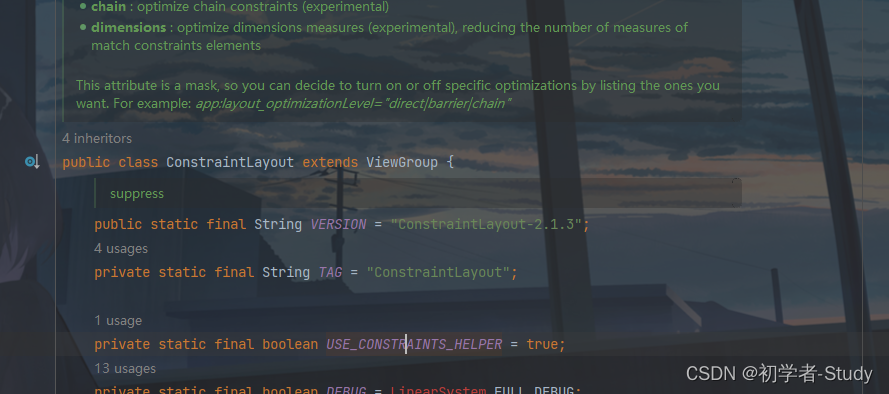Viewport: 889px width, 394px height.
Task: Click the ViewGroup superclass name
Action: (402, 163)
